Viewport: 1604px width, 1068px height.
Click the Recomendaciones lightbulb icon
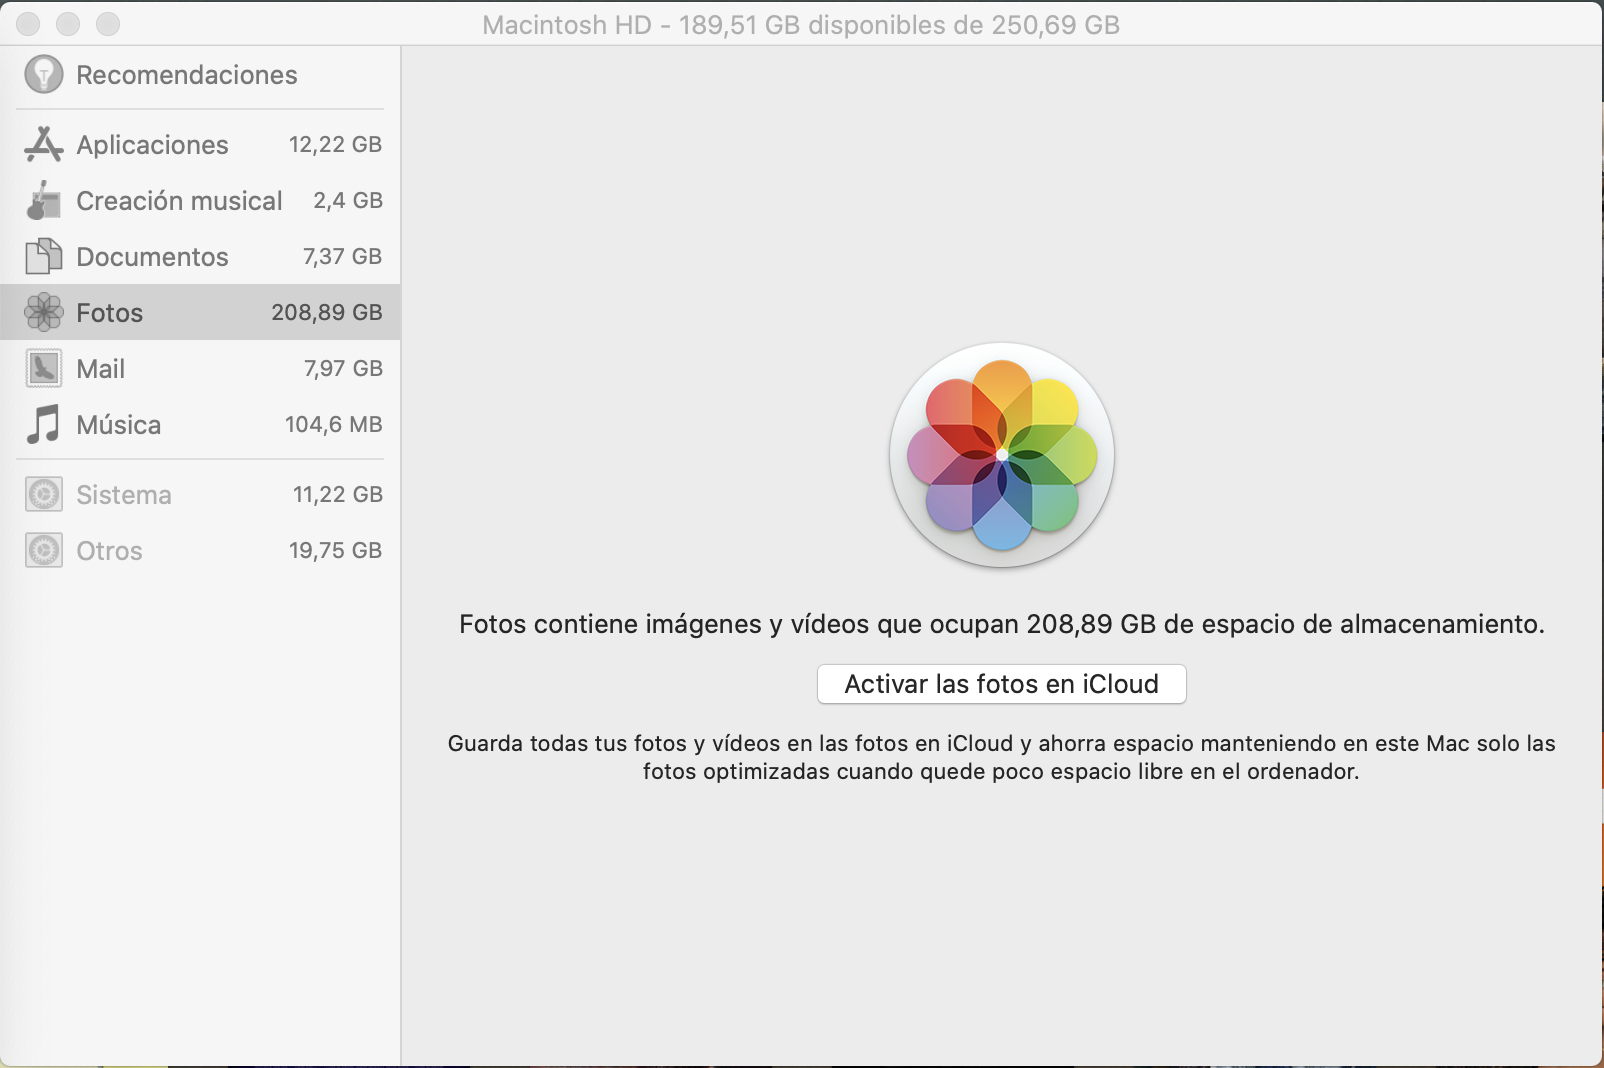click(44, 74)
